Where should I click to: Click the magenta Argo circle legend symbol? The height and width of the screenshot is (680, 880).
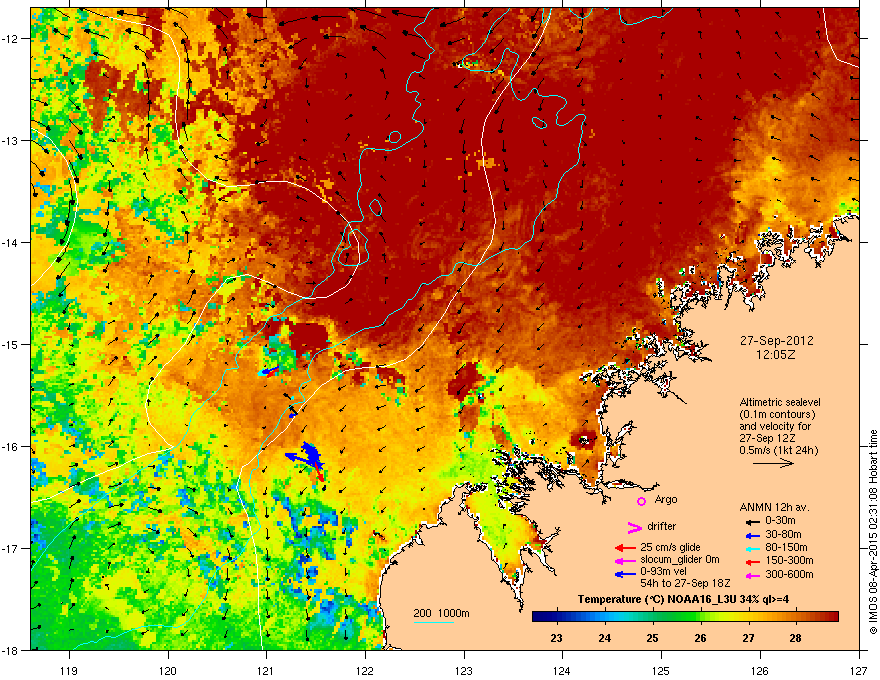(x=641, y=501)
